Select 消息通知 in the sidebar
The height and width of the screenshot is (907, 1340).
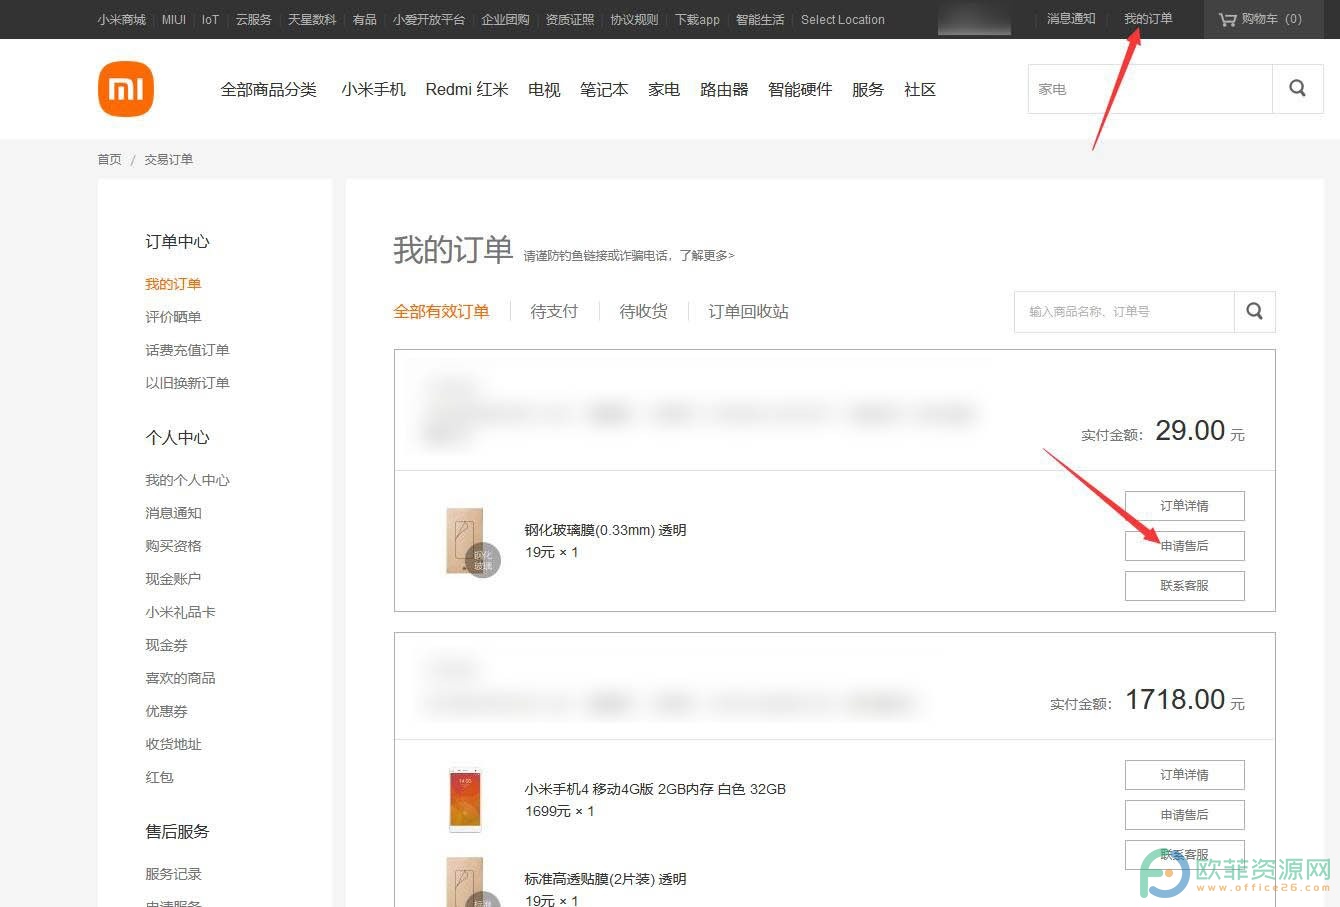tap(173, 513)
